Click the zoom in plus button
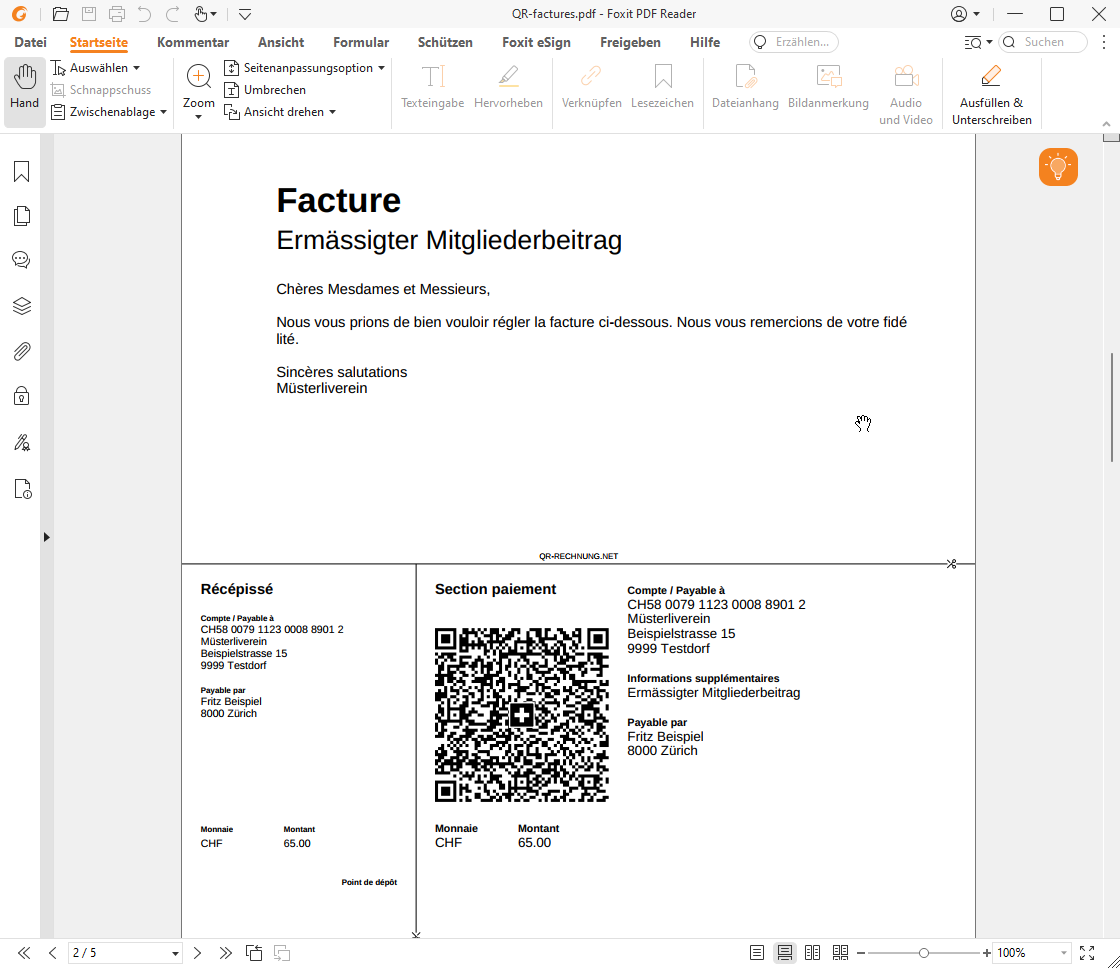Image resolution: width=1120 pixels, height=968 pixels. point(986,953)
